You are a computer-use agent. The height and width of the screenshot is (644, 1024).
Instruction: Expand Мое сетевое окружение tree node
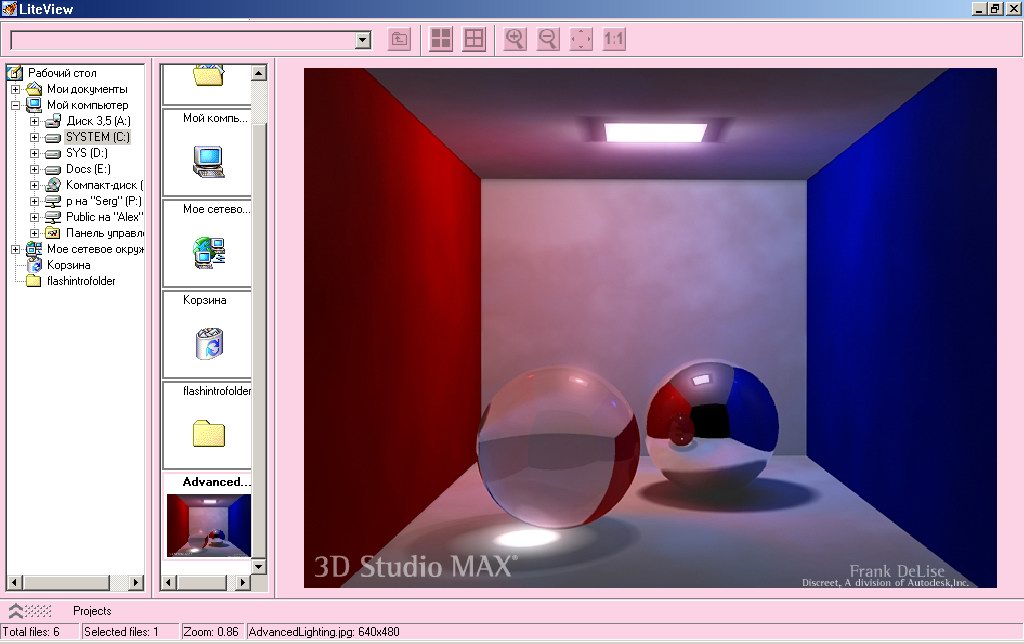coord(16,249)
